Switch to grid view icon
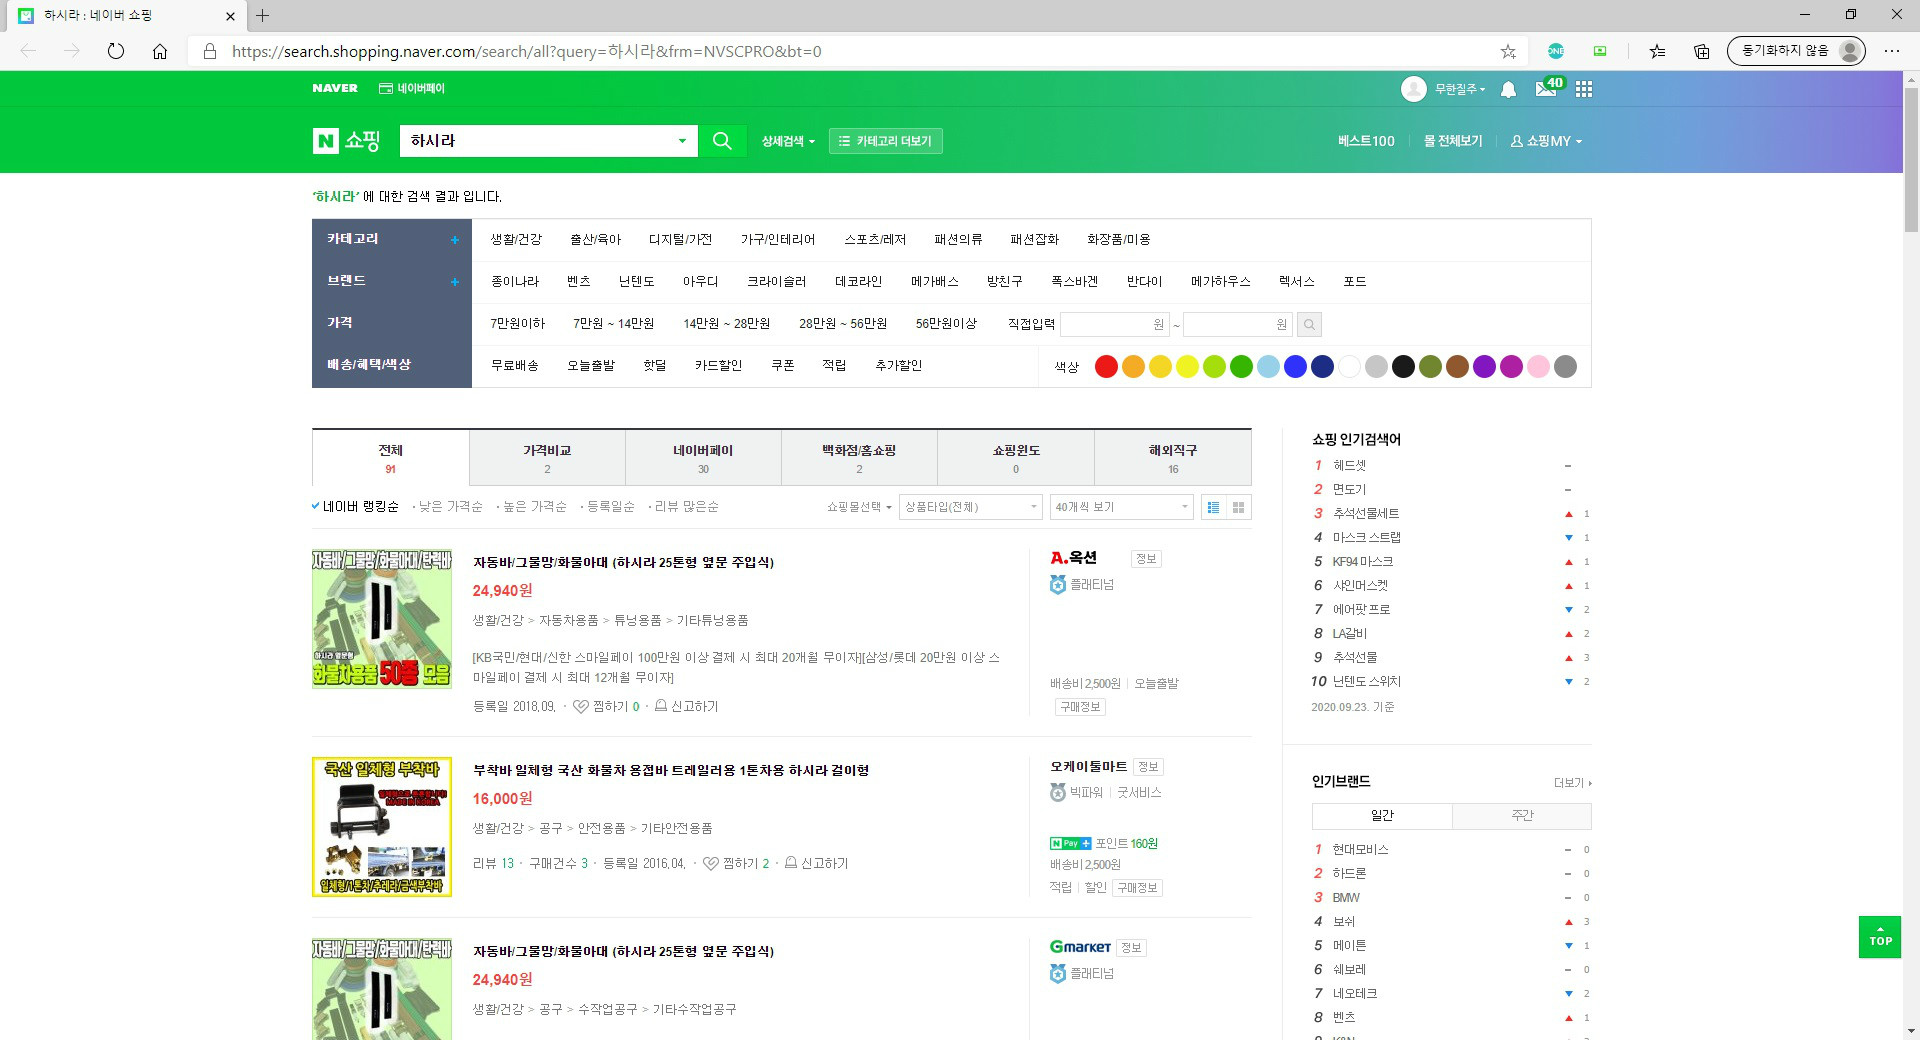The height and width of the screenshot is (1040, 1920). click(1239, 507)
